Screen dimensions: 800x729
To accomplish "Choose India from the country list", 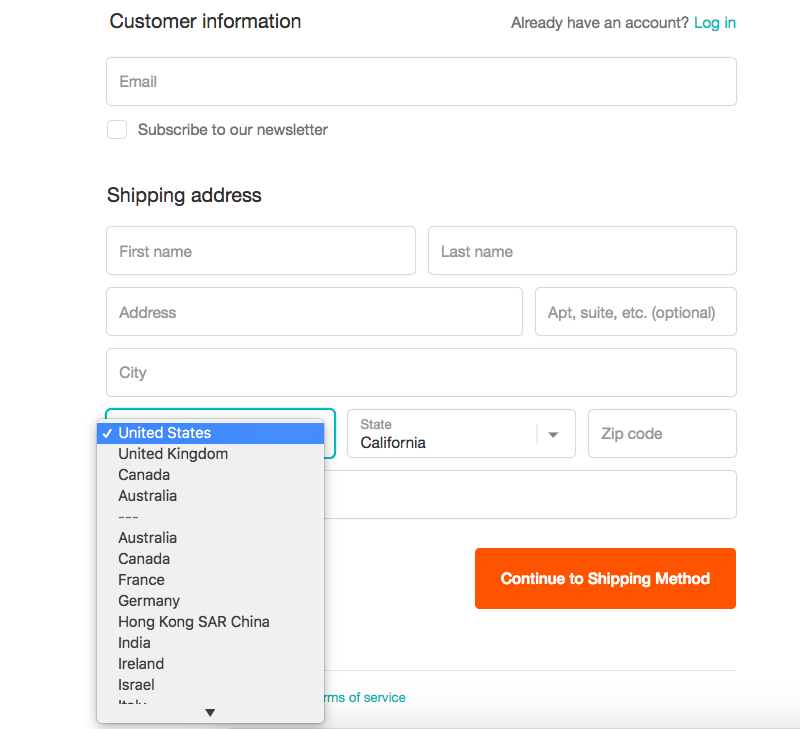I will tap(134, 643).
